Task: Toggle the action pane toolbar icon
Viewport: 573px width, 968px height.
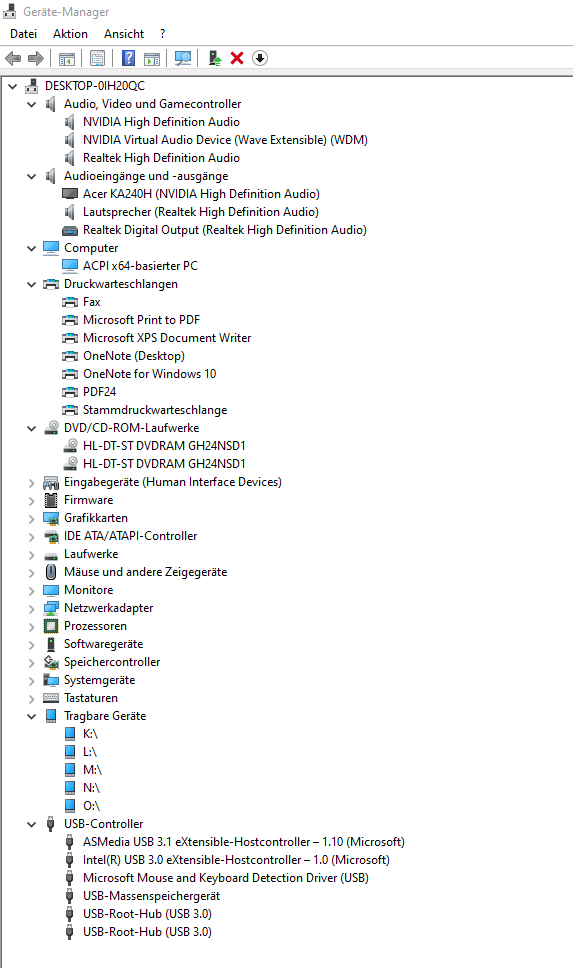Action: [x=152, y=59]
